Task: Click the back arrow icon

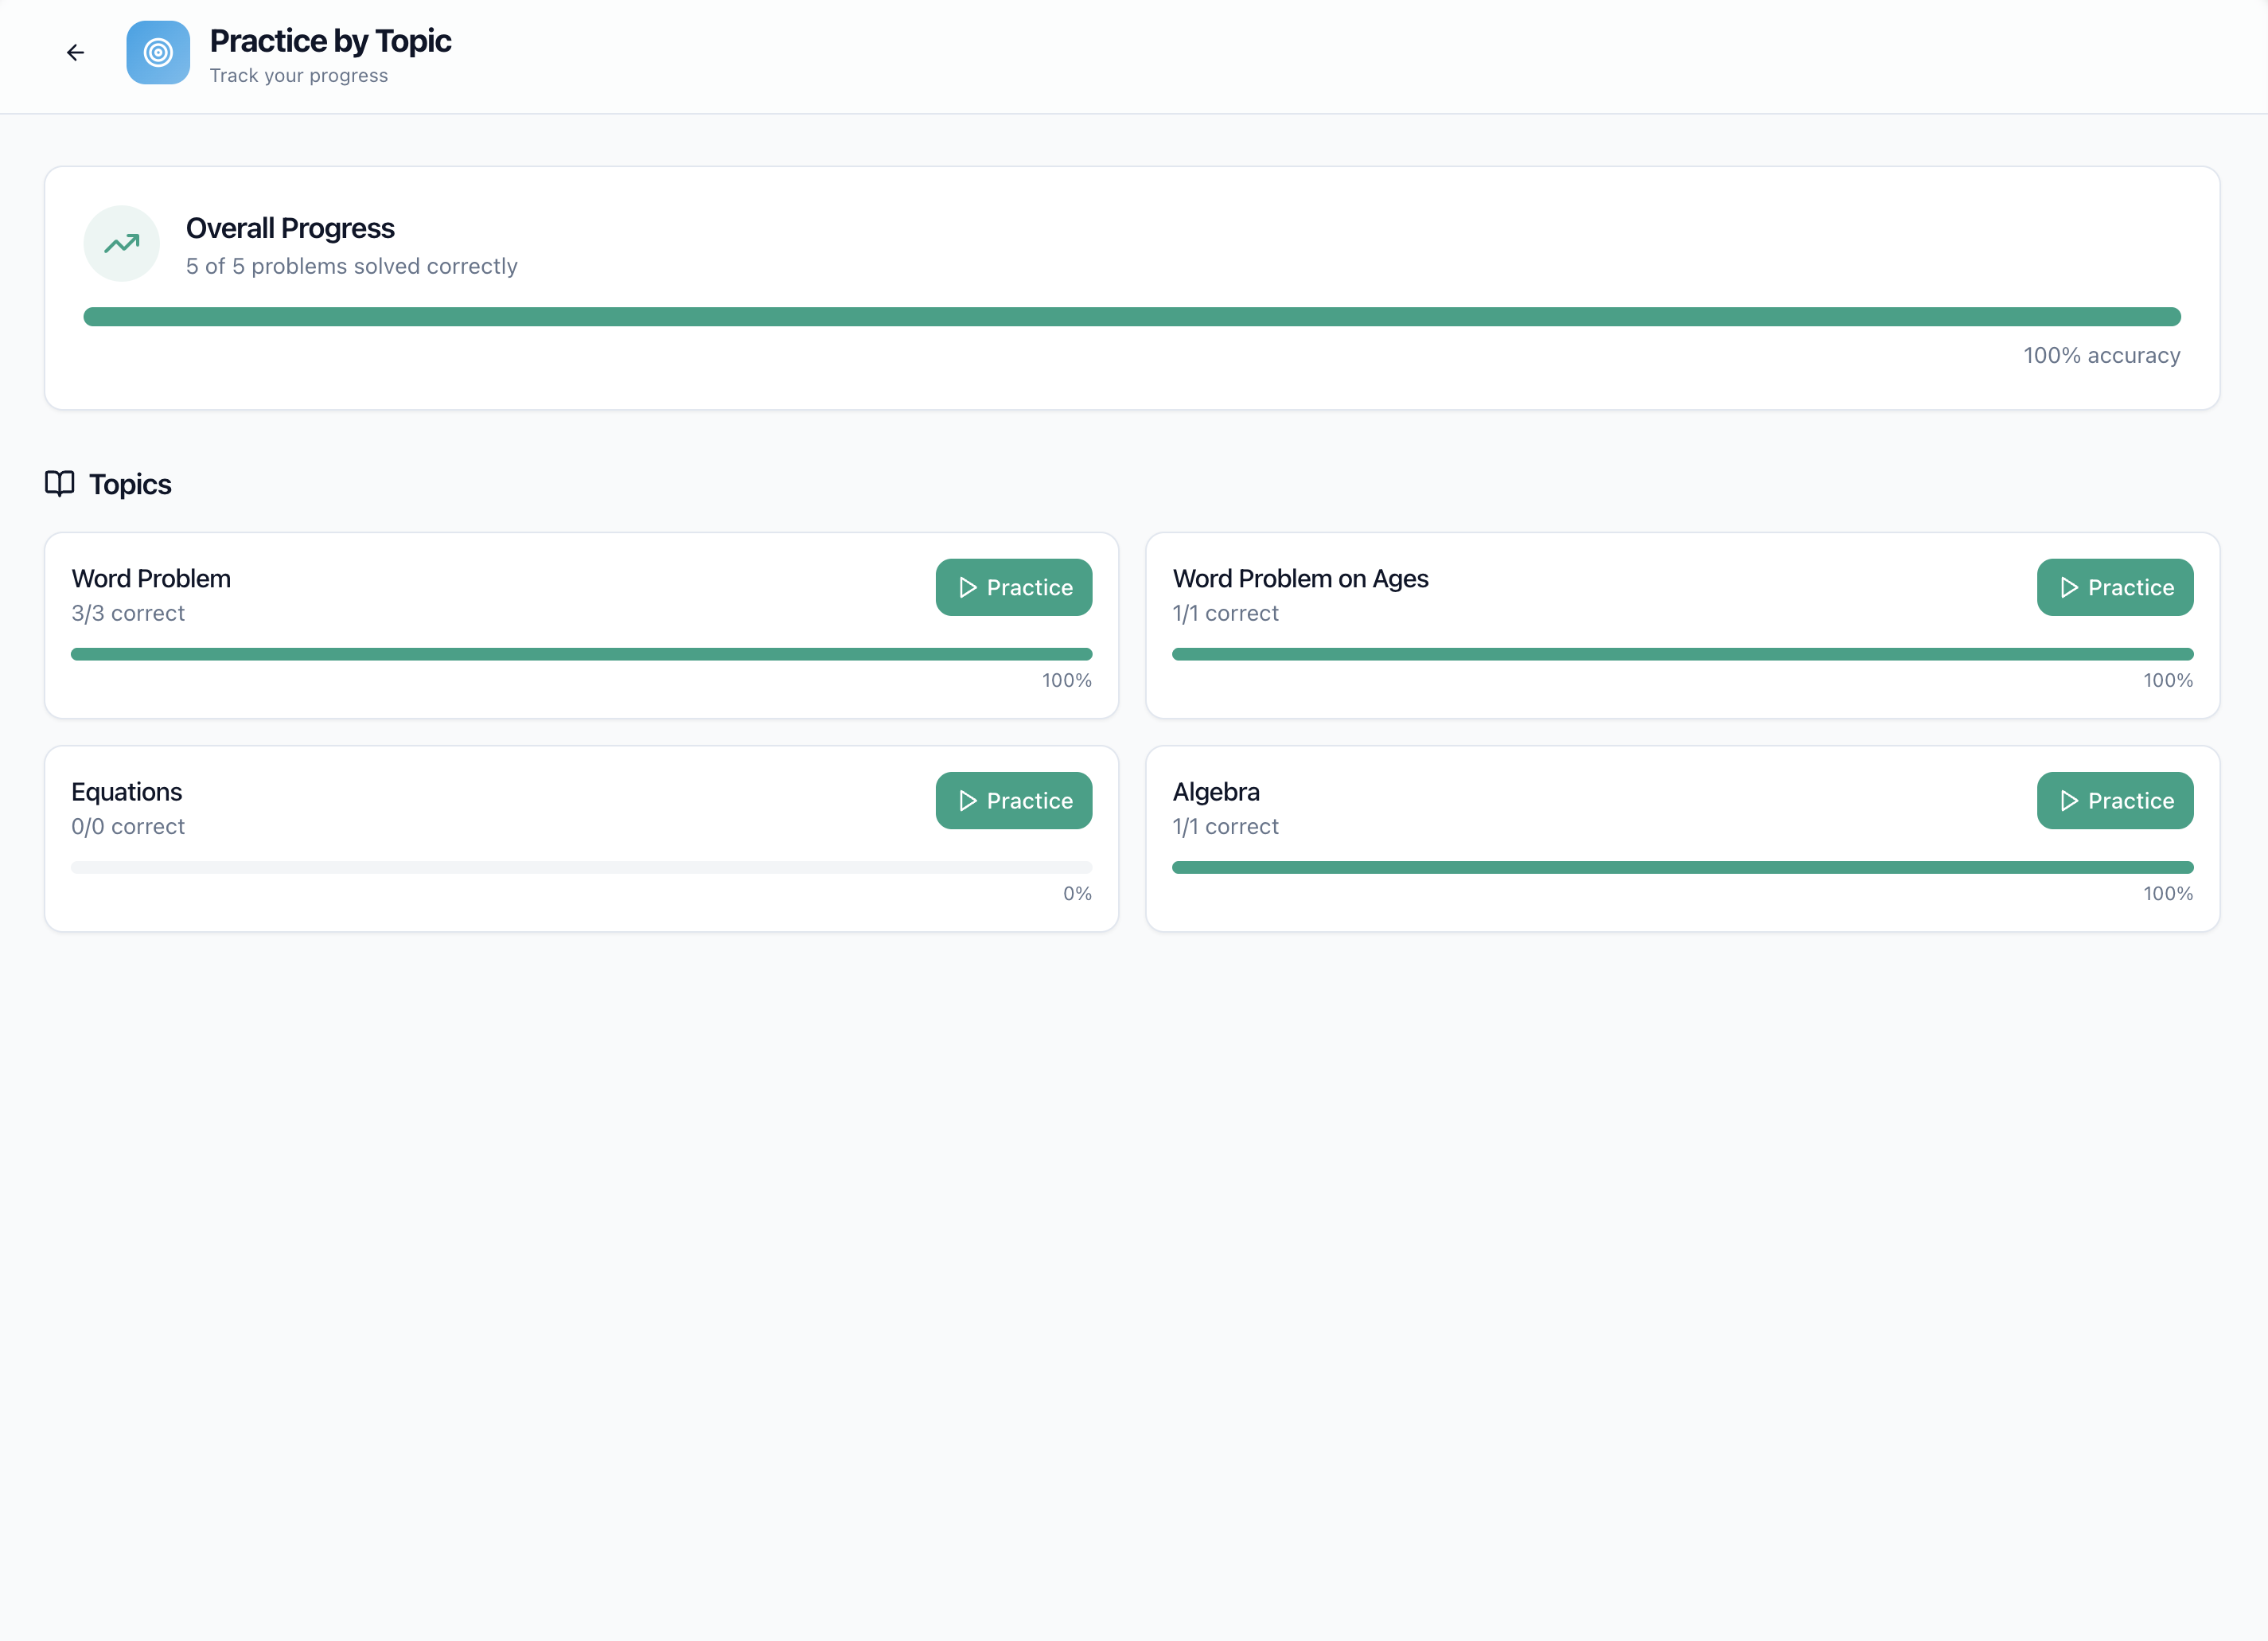Action: click(75, 53)
